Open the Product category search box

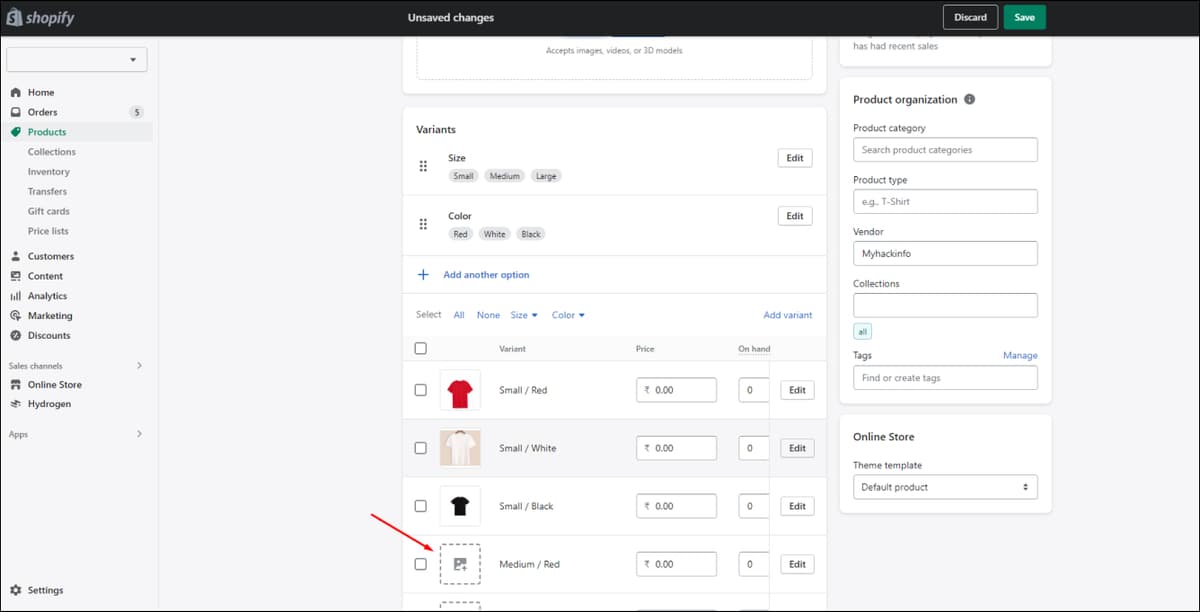click(945, 150)
